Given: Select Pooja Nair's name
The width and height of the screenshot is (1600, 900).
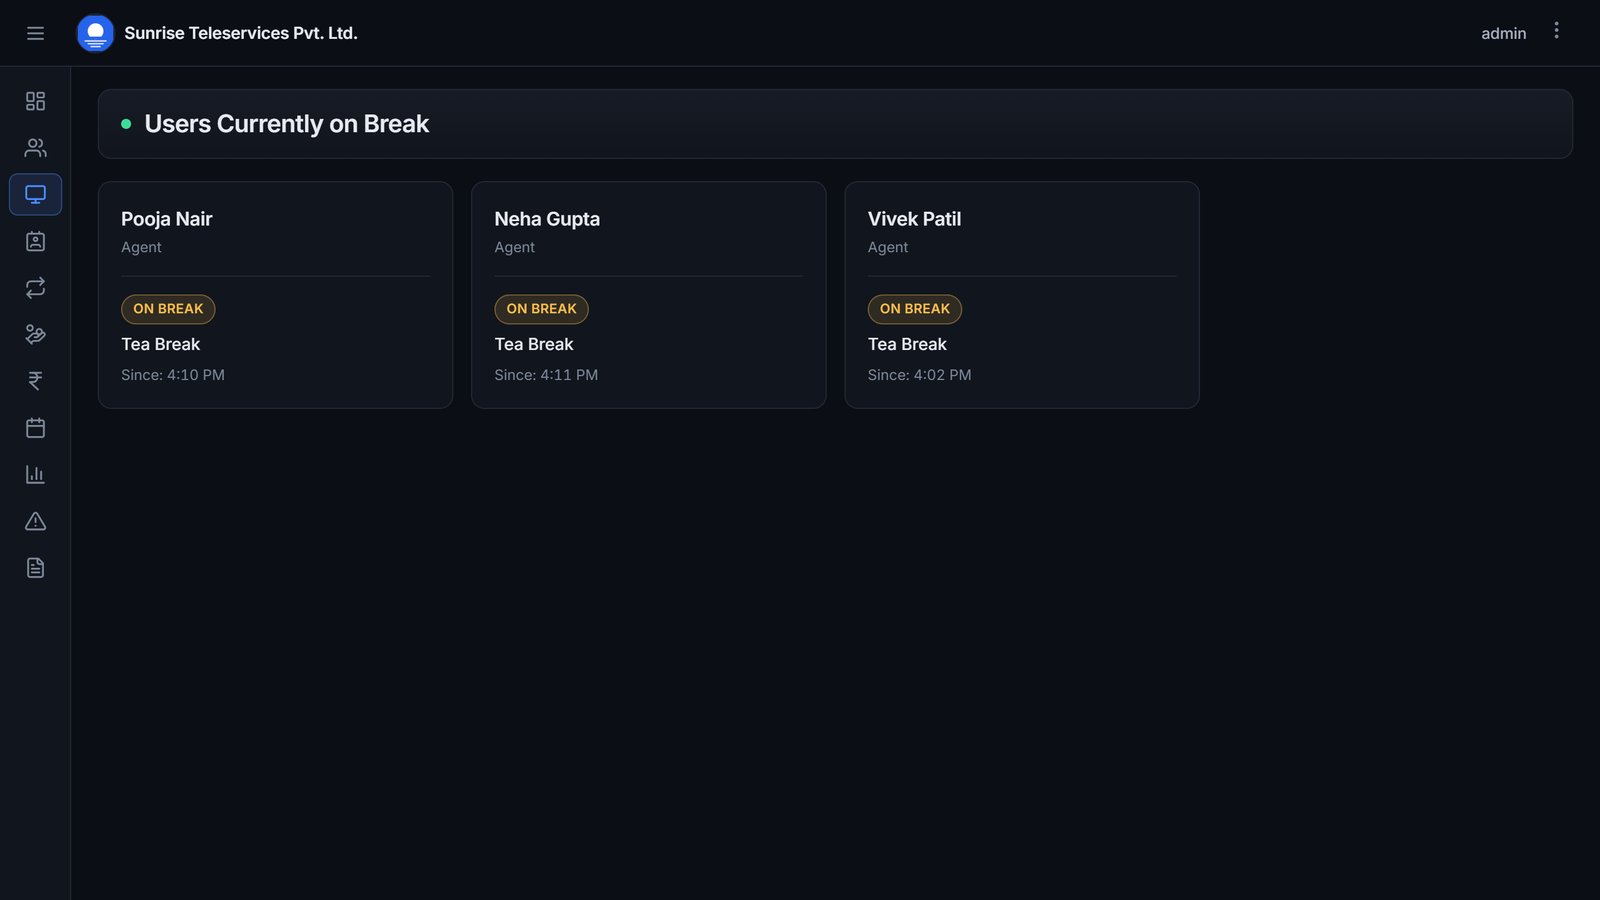Looking at the screenshot, I should pos(167,219).
